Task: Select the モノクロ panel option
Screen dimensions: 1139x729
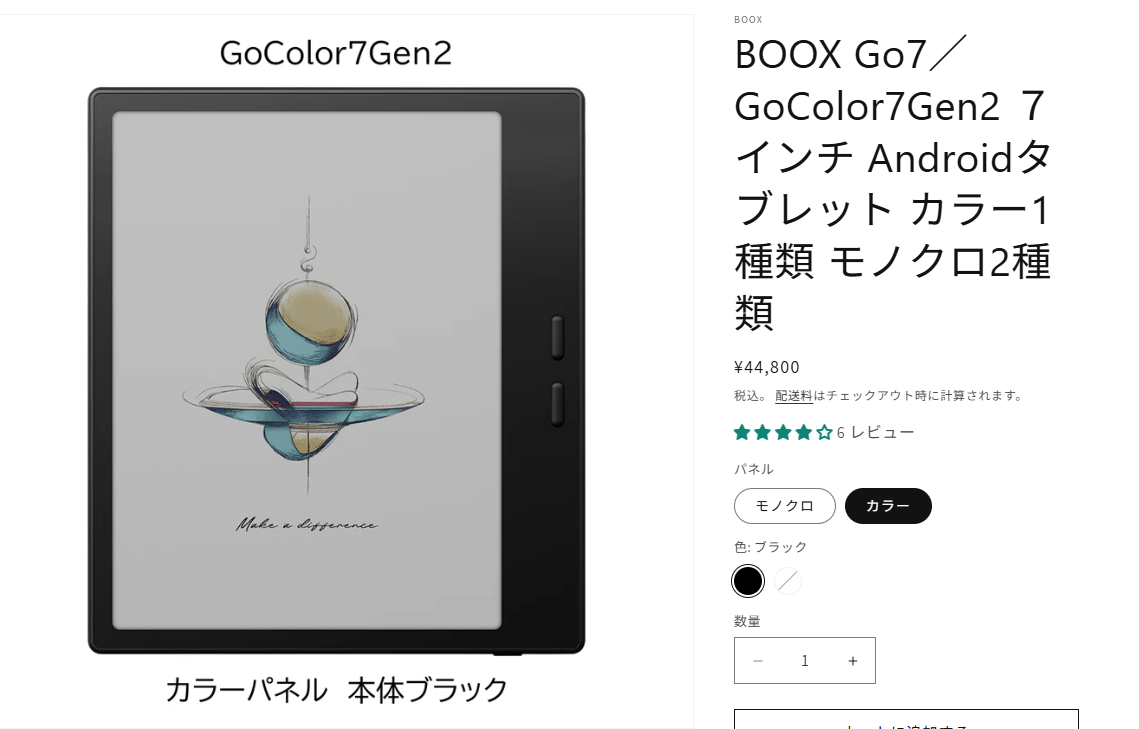Action: click(785, 506)
